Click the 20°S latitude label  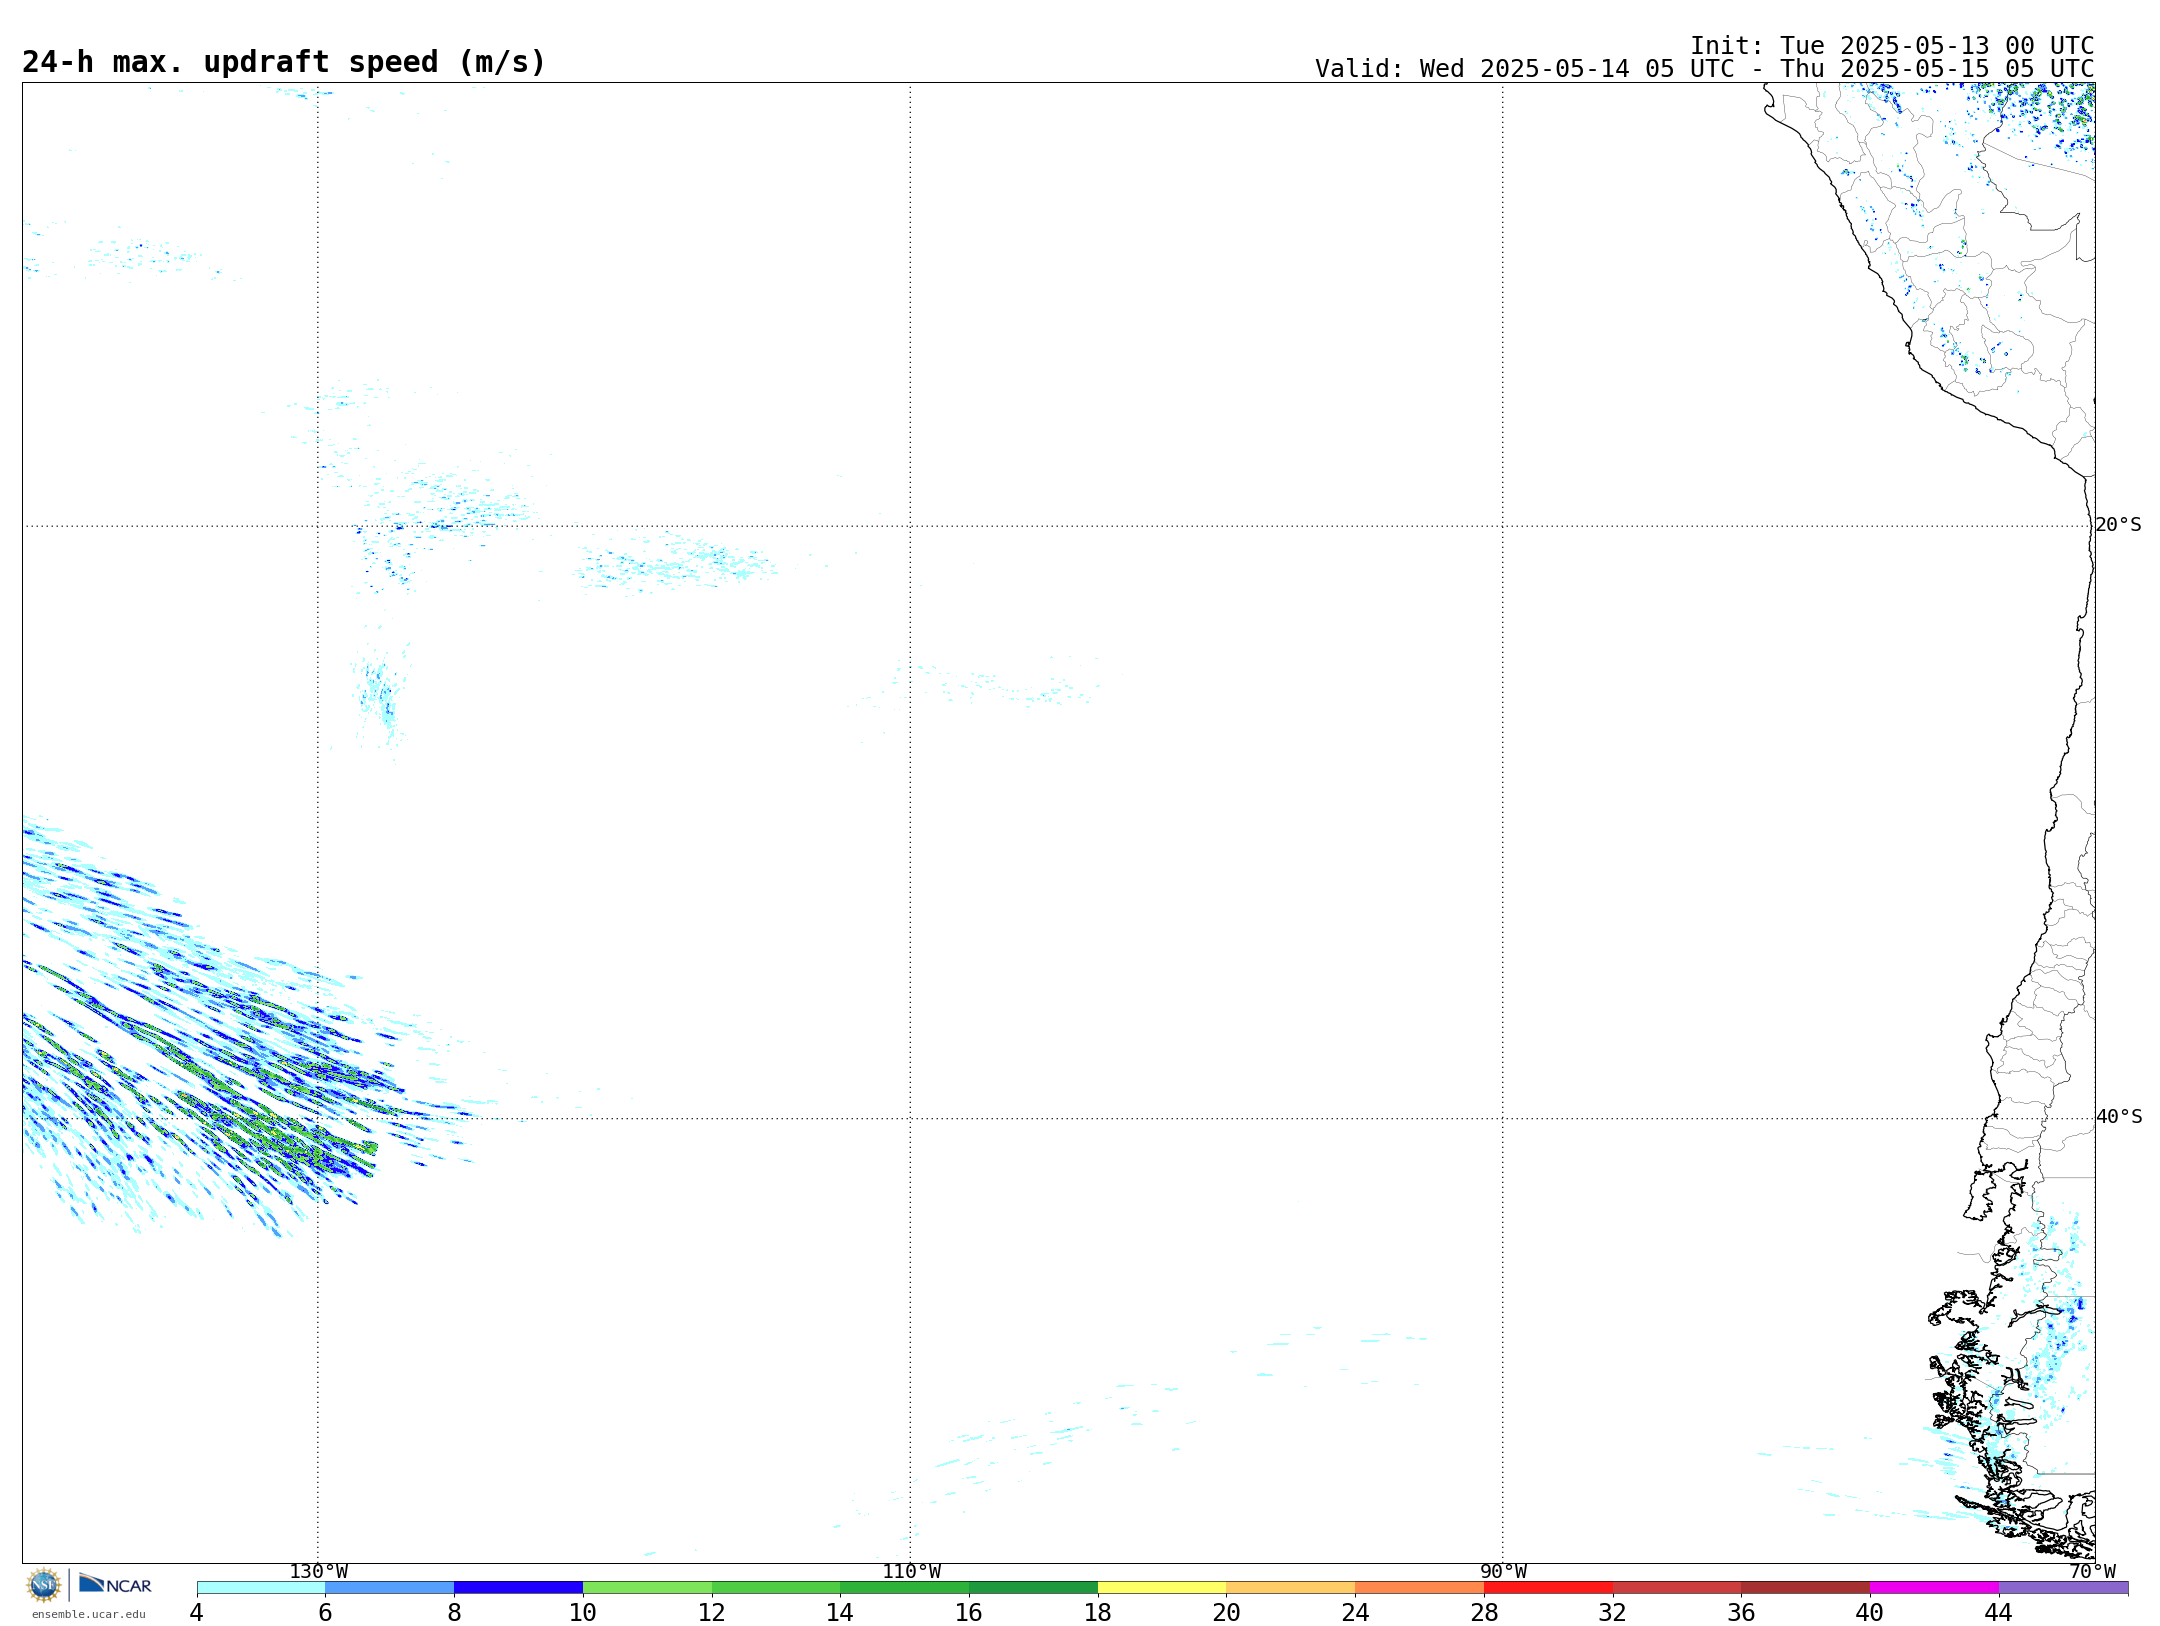coord(2118,525)
